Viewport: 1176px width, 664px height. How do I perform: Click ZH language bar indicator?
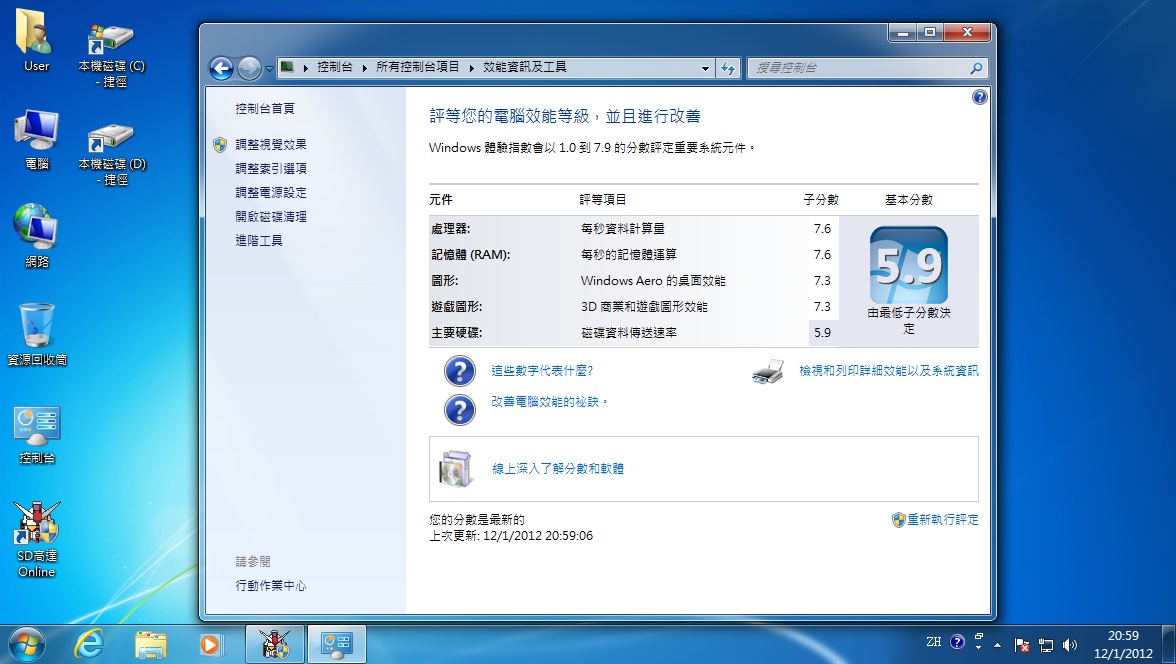pos(934,642)
